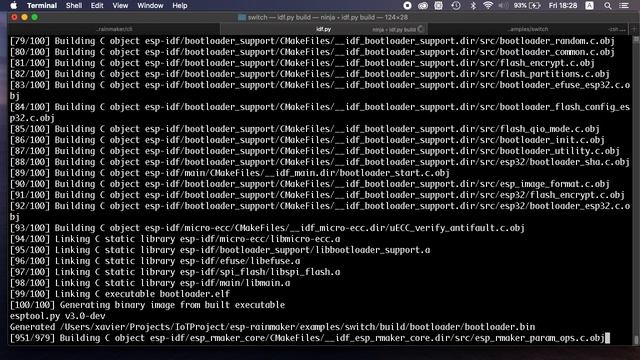Click the '[98/100]' libmain.a line

tap(150, 283)
